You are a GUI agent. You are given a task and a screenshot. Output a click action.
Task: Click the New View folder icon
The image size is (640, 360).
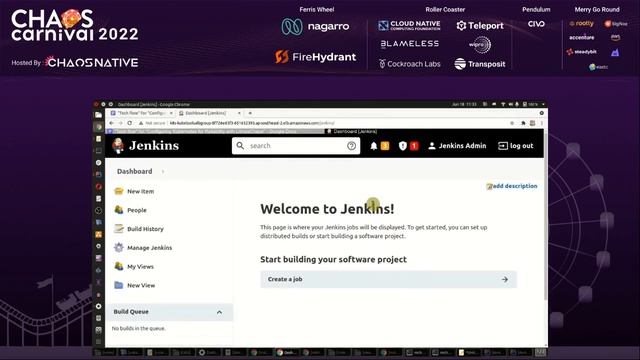point(119,285)
